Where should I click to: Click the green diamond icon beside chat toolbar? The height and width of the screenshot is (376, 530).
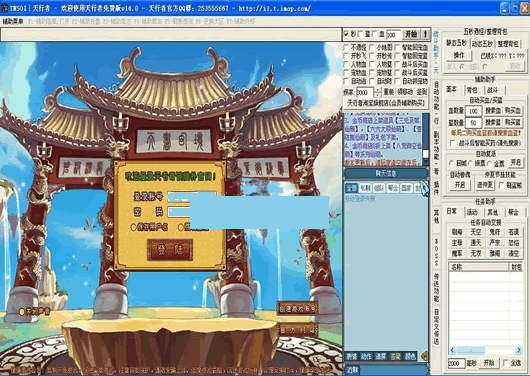[x=424, y=356]
